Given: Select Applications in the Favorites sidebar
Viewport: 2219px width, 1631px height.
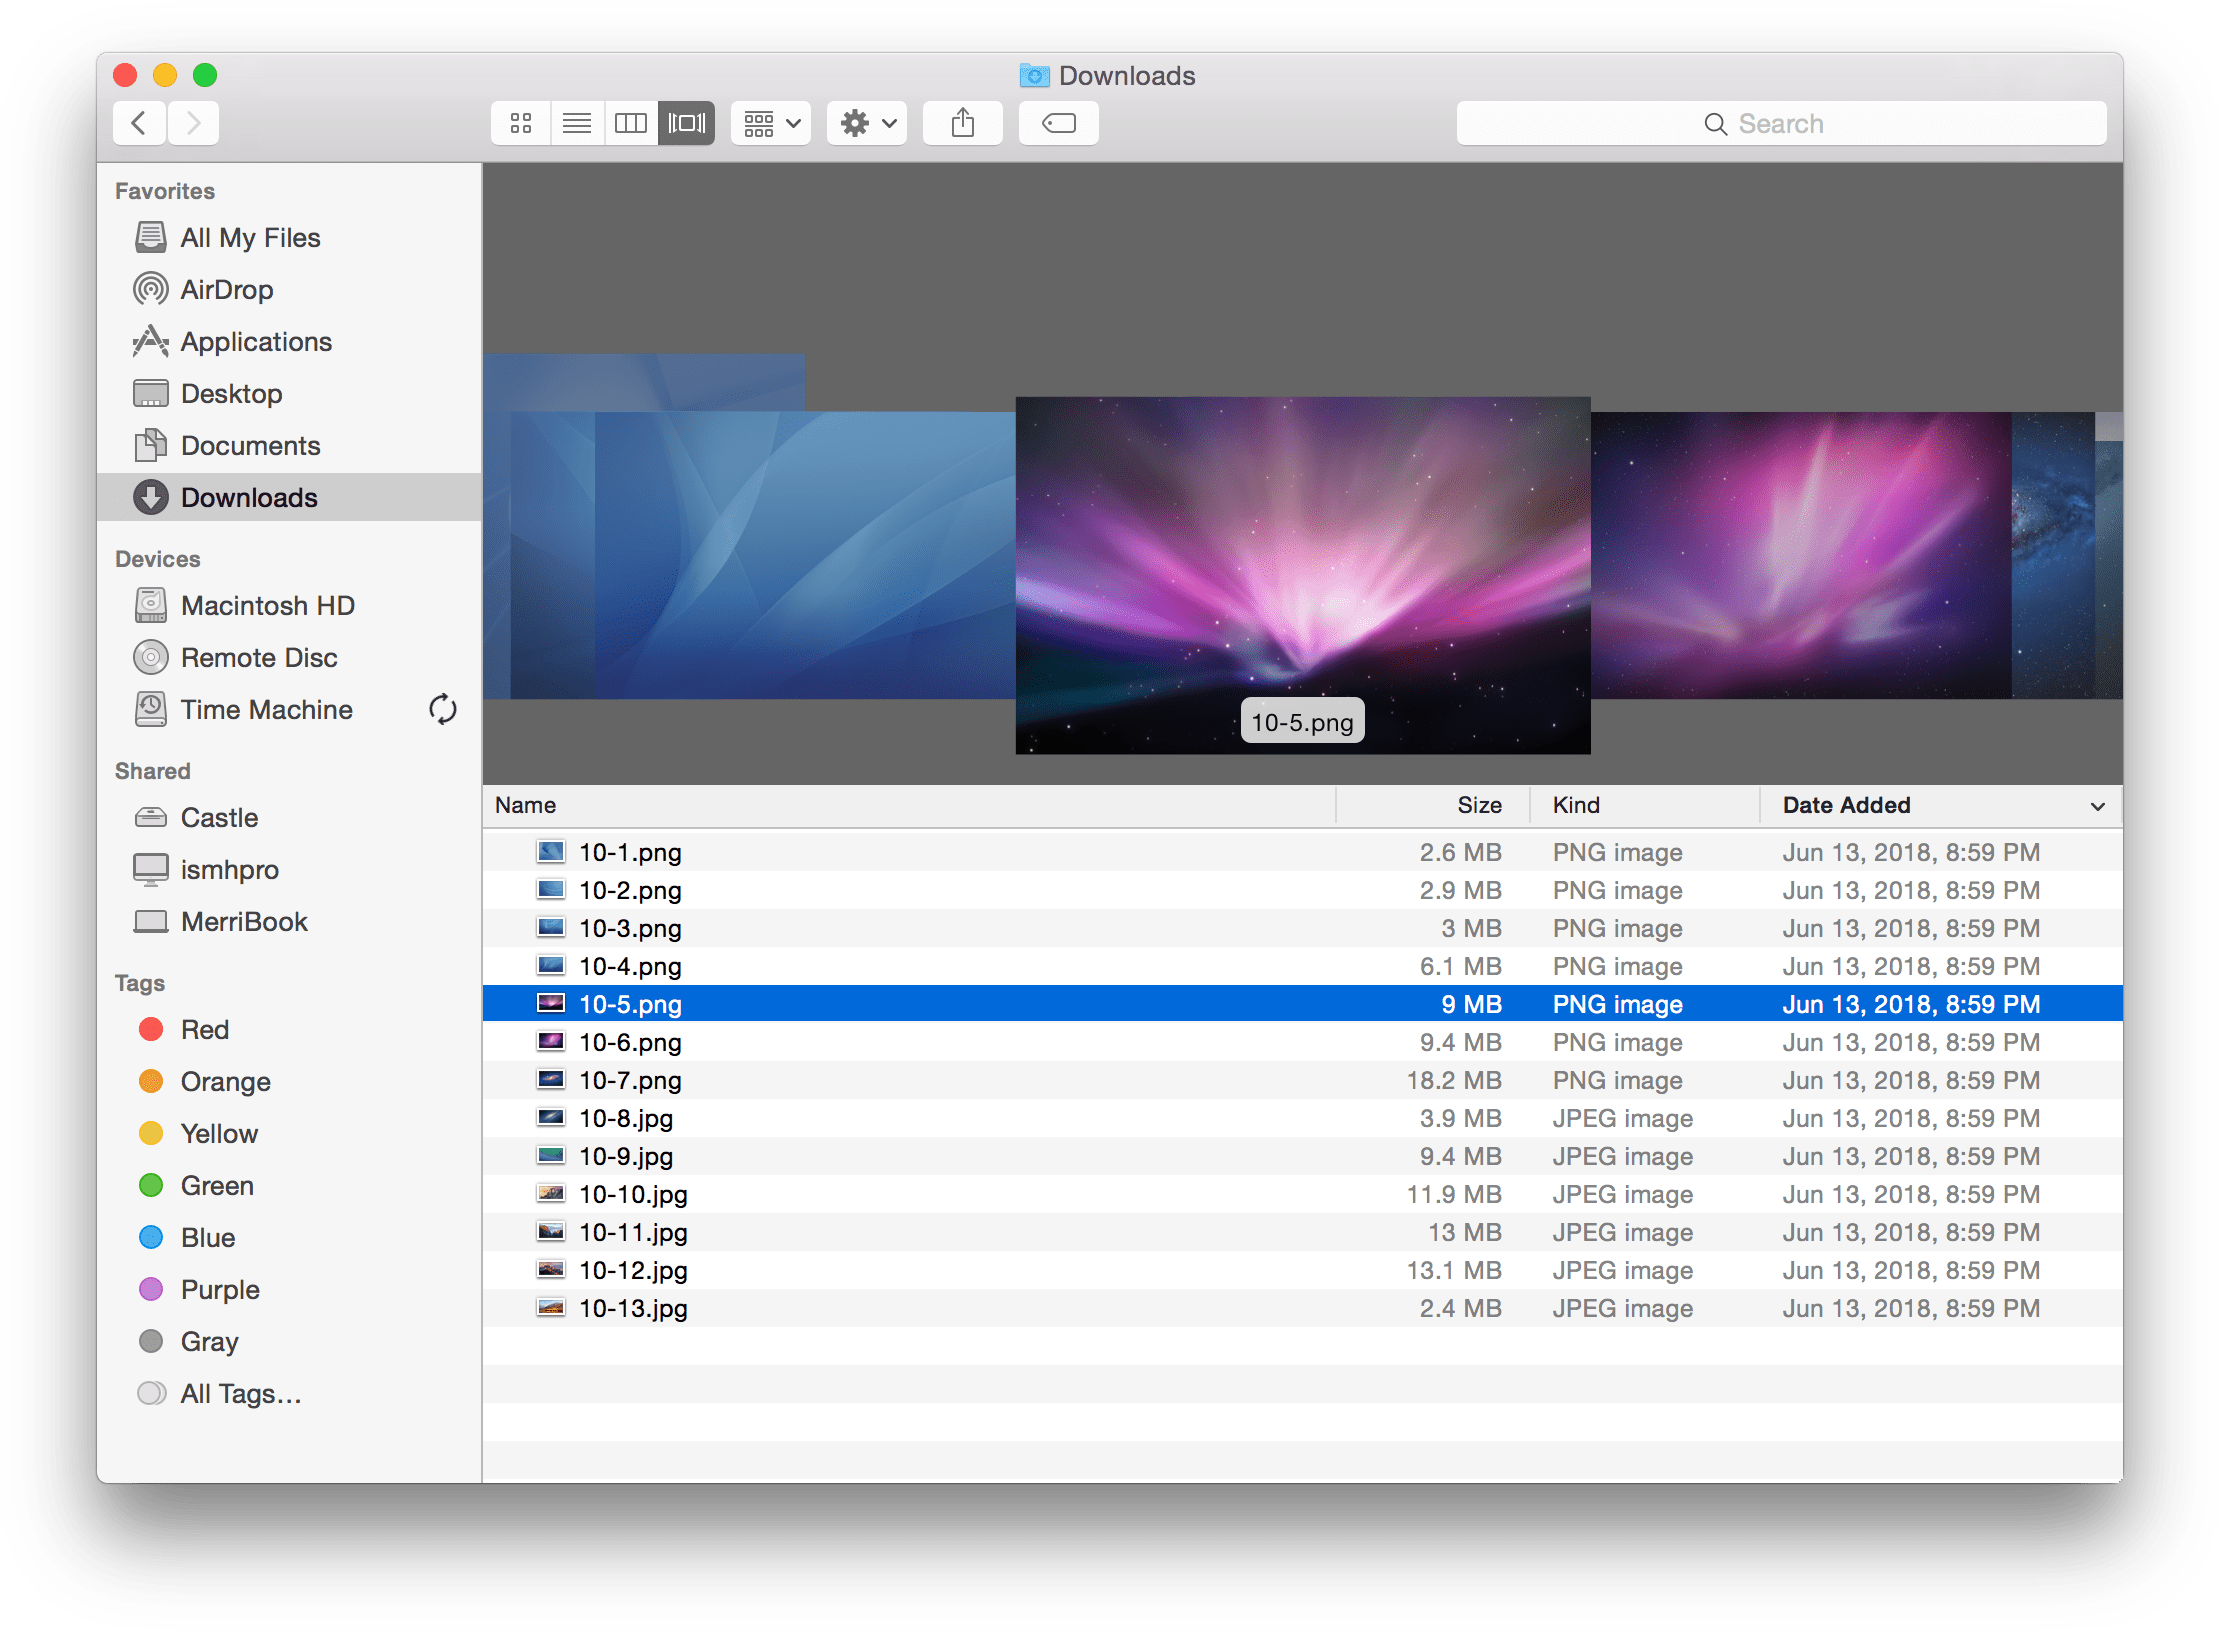Looking at the screenshot, I should (x=257, y=341).
